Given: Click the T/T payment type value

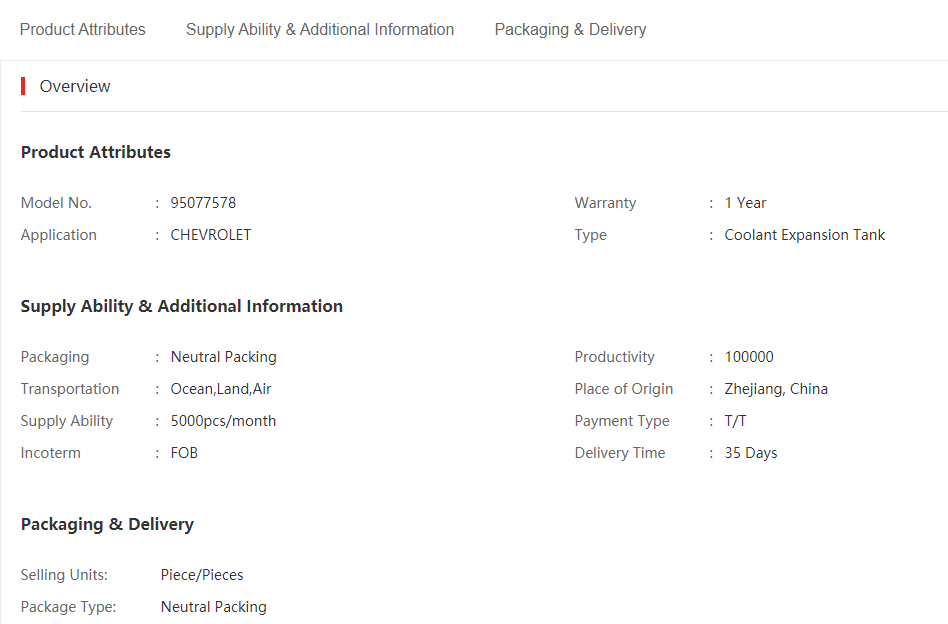Looking at the screenshot, I should tap(735, 421).
